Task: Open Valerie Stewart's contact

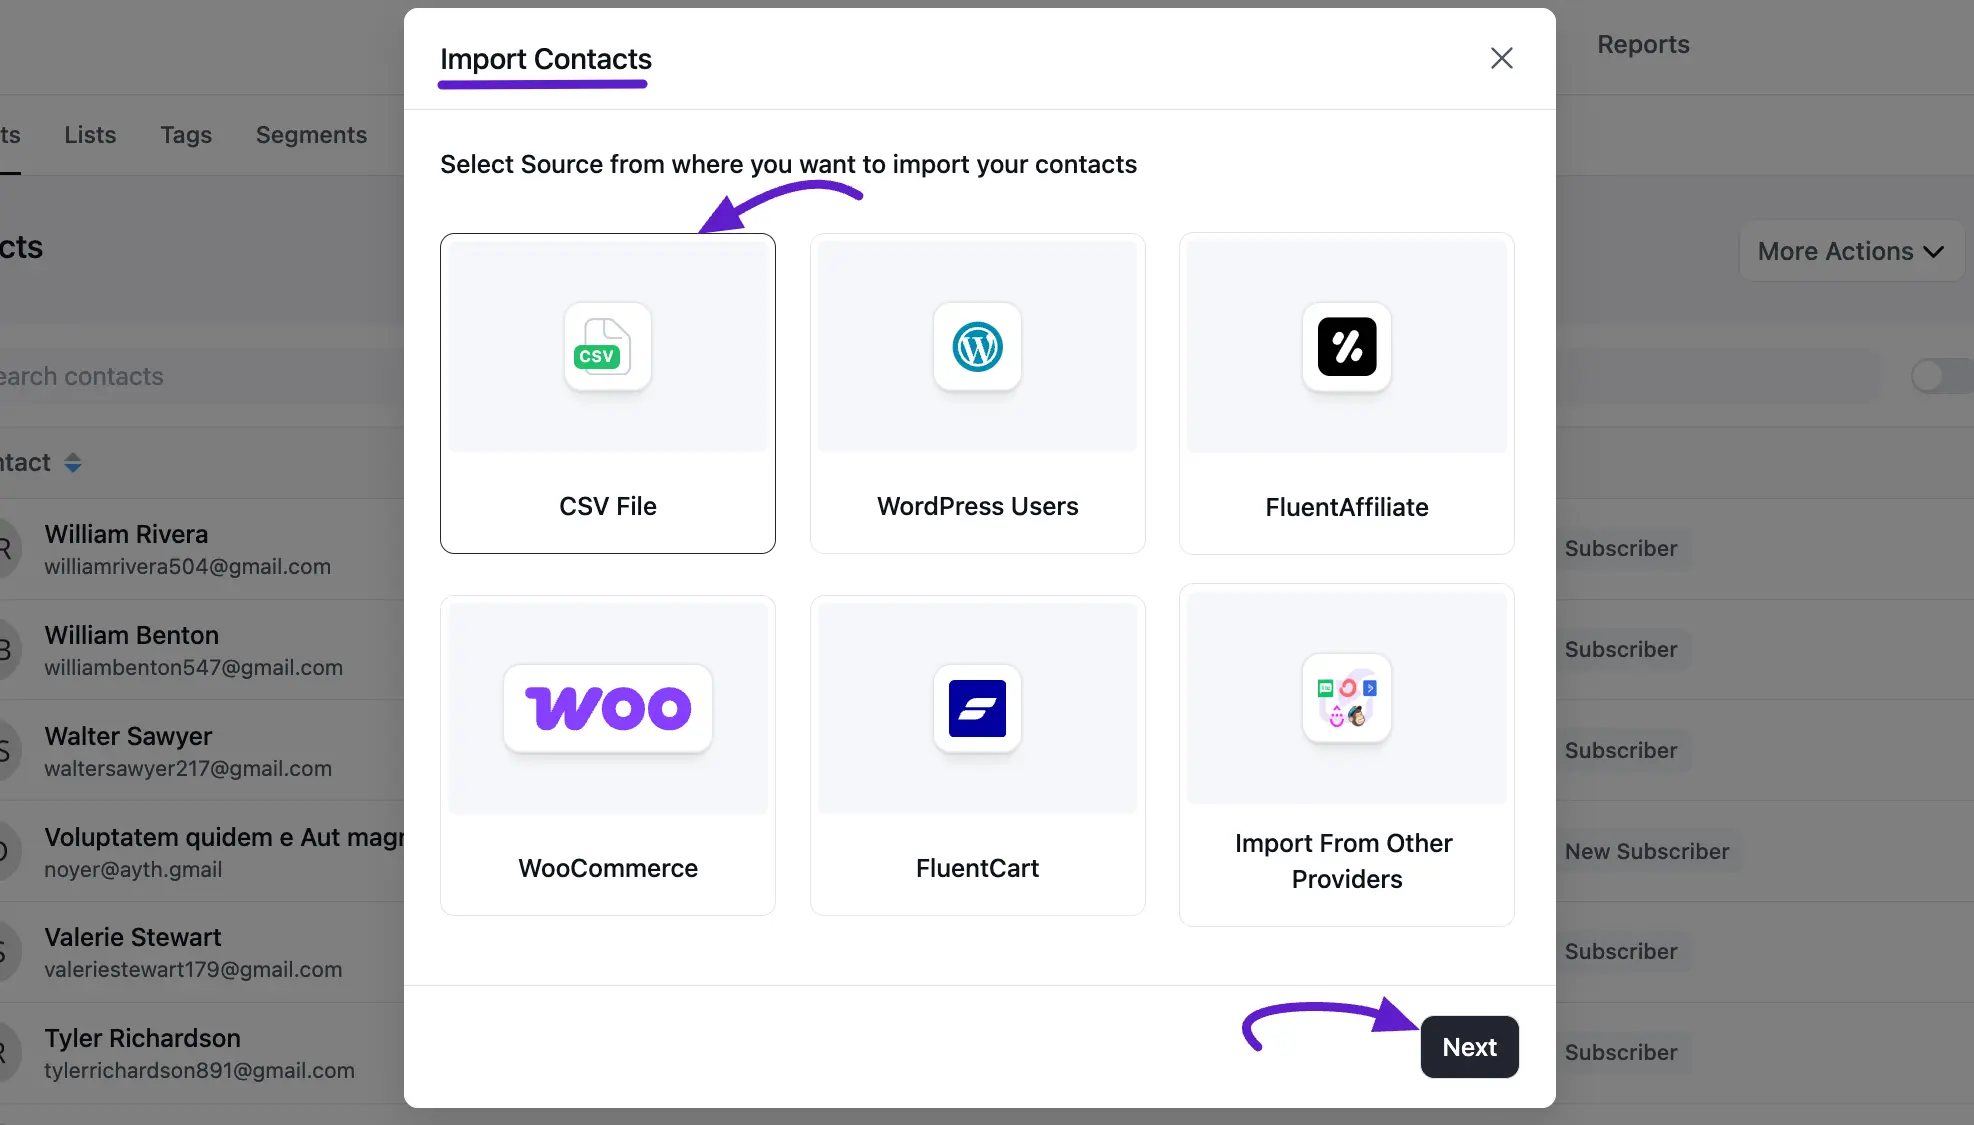Action: coord(132,937)
